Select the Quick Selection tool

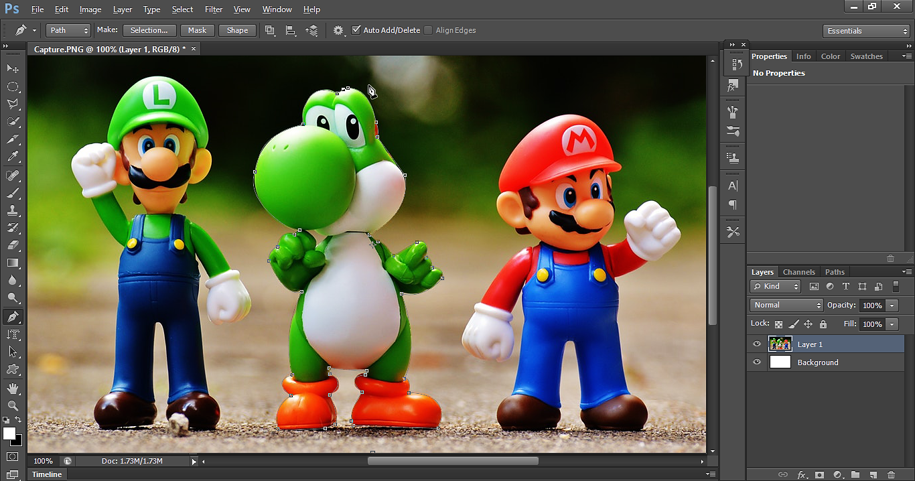pyautogui.click(x=12, y=121)
